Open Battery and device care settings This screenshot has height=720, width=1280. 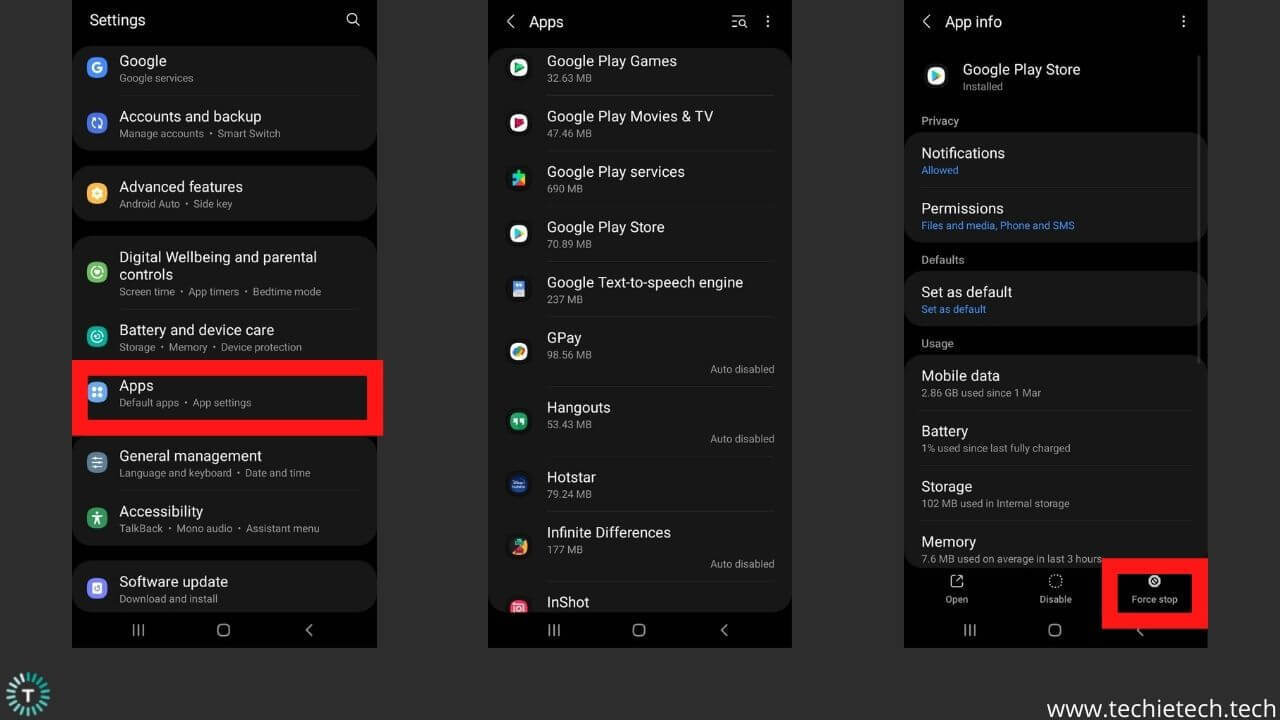(x=224, y=337)
